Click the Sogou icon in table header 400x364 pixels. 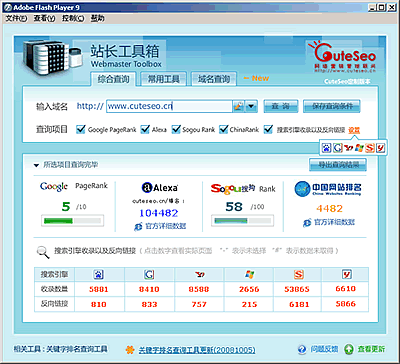pyautogui.click(x=299, y=274)
